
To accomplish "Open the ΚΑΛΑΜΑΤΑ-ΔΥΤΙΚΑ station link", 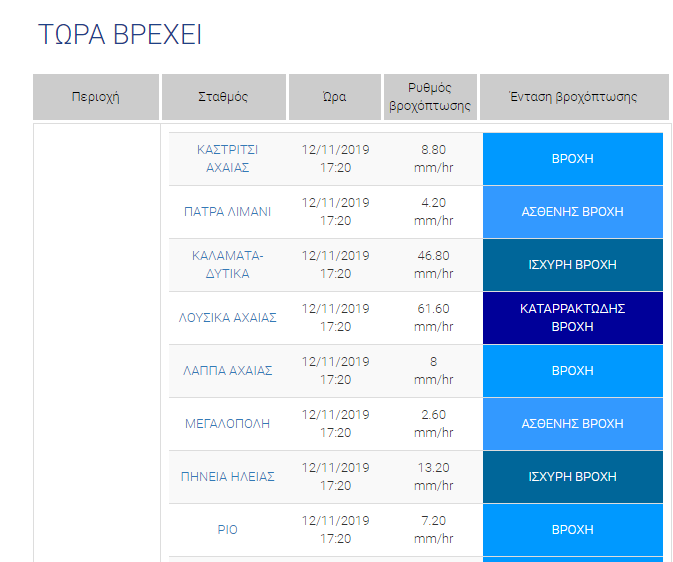I will click(x=227, y=265).
